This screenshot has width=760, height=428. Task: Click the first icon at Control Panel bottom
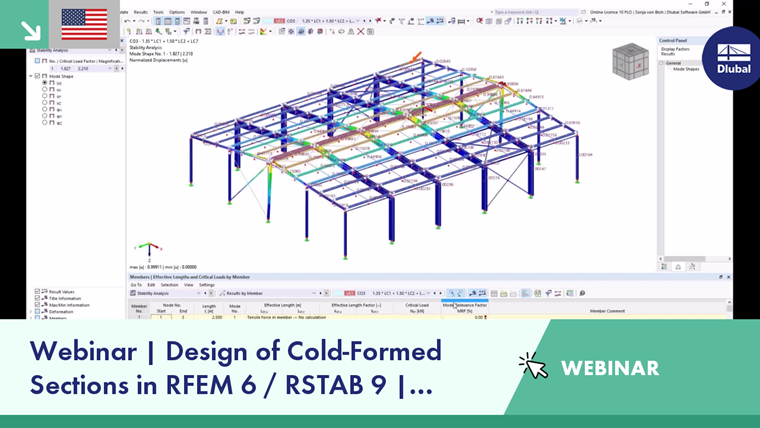pyautogui.click(x=664, y=267)
